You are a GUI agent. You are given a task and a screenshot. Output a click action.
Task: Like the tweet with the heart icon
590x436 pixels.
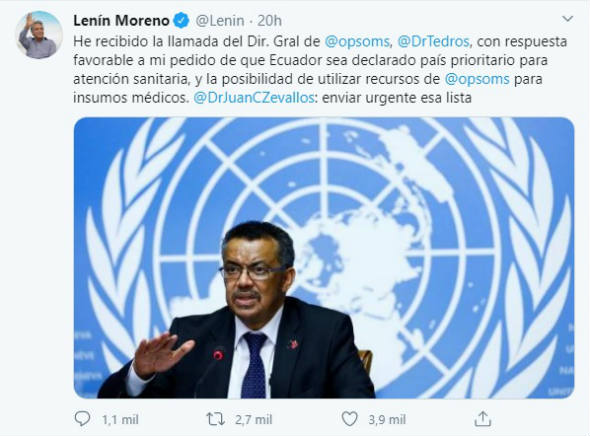[349, 419]
